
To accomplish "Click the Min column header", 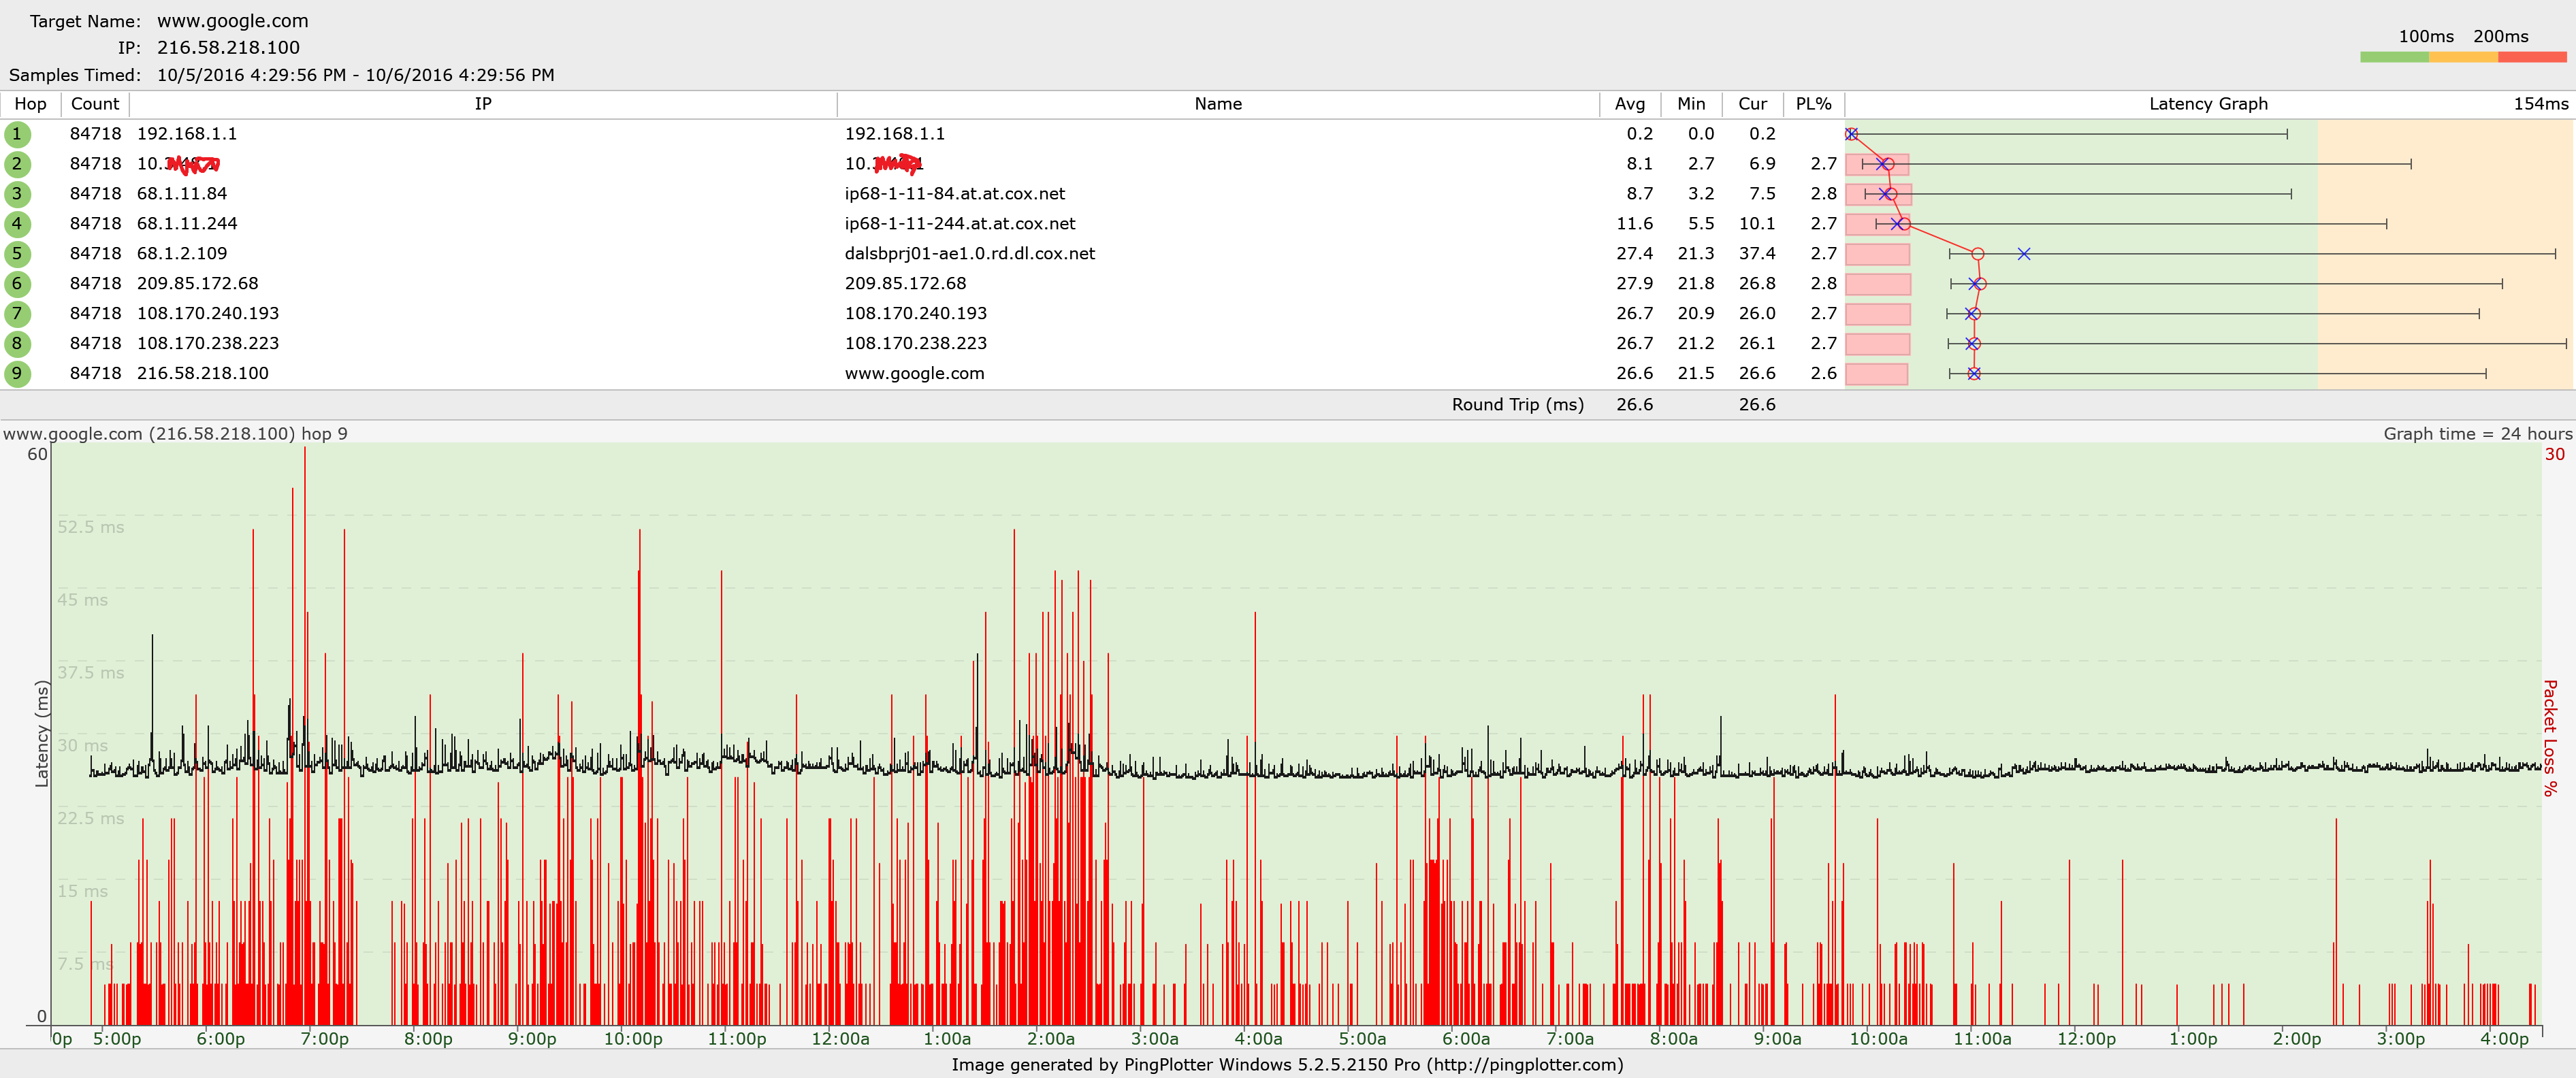I will tap(1691, 104).
